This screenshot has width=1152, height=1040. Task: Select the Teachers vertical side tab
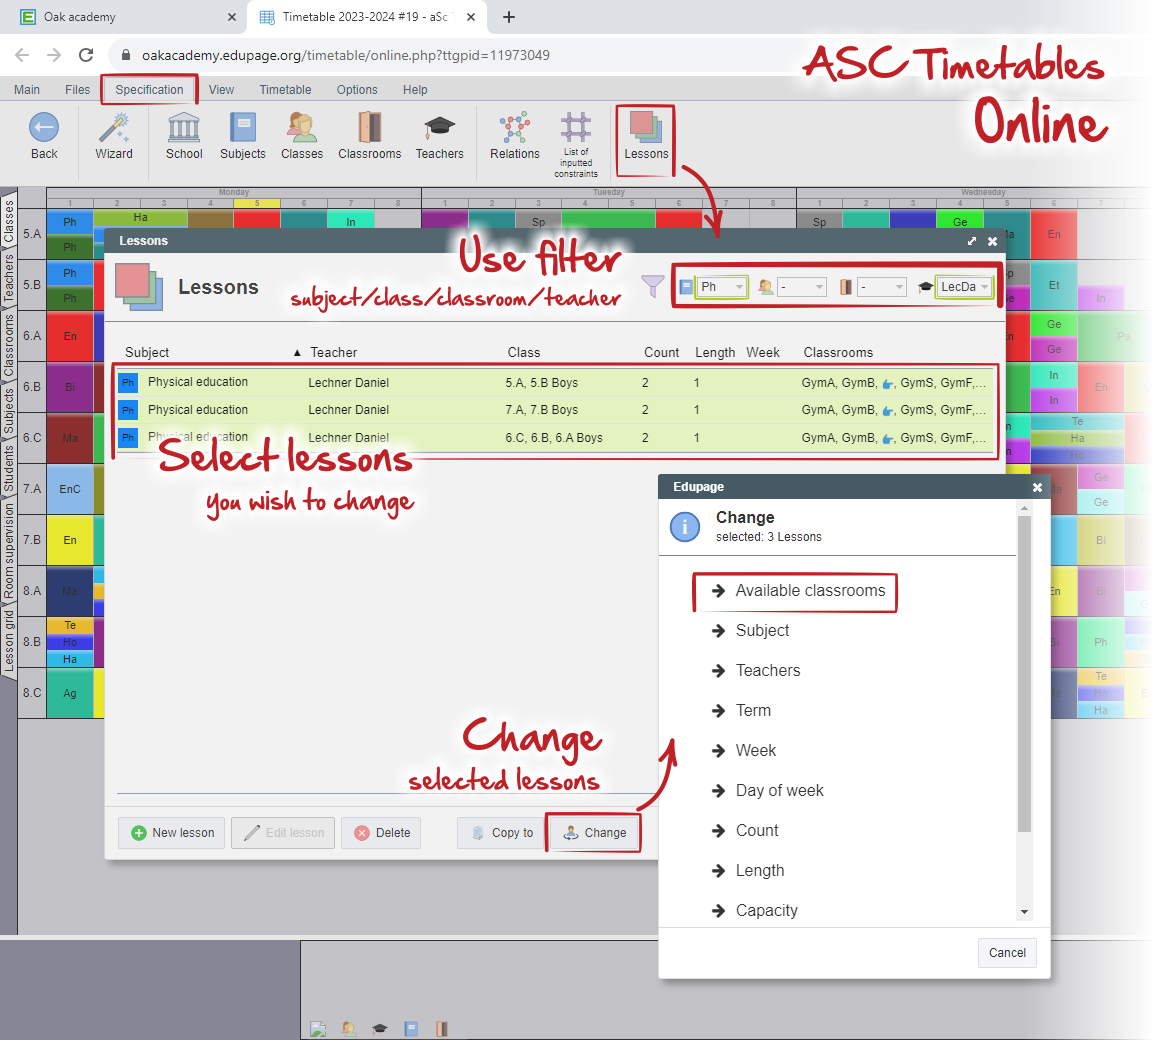pos(9,278)
